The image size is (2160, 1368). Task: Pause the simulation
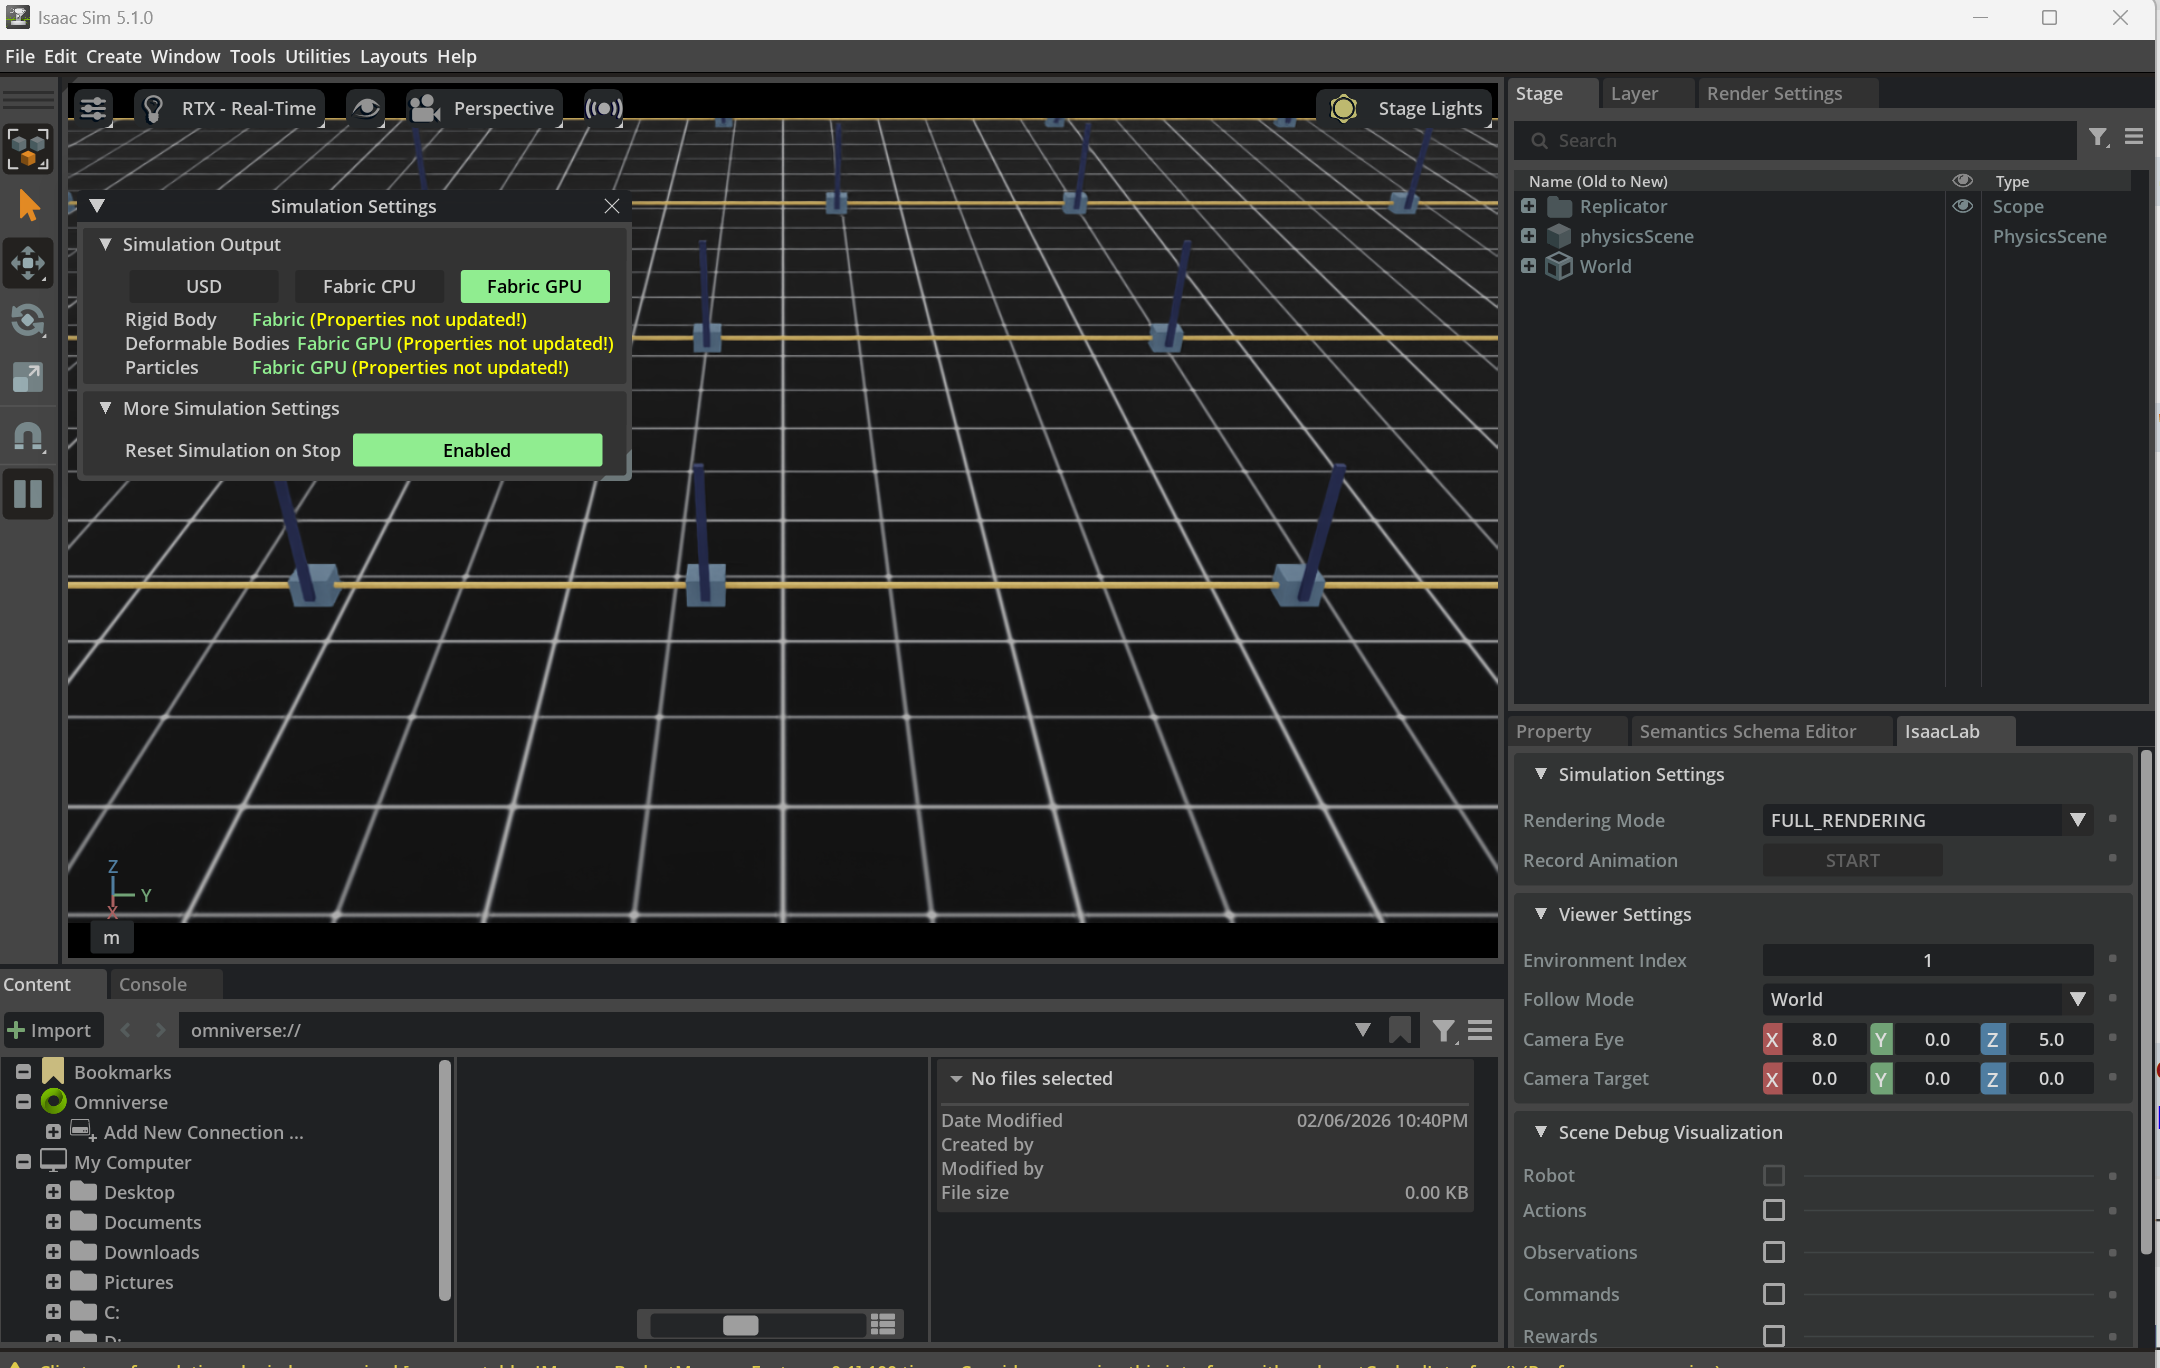(x=28, y=494)
